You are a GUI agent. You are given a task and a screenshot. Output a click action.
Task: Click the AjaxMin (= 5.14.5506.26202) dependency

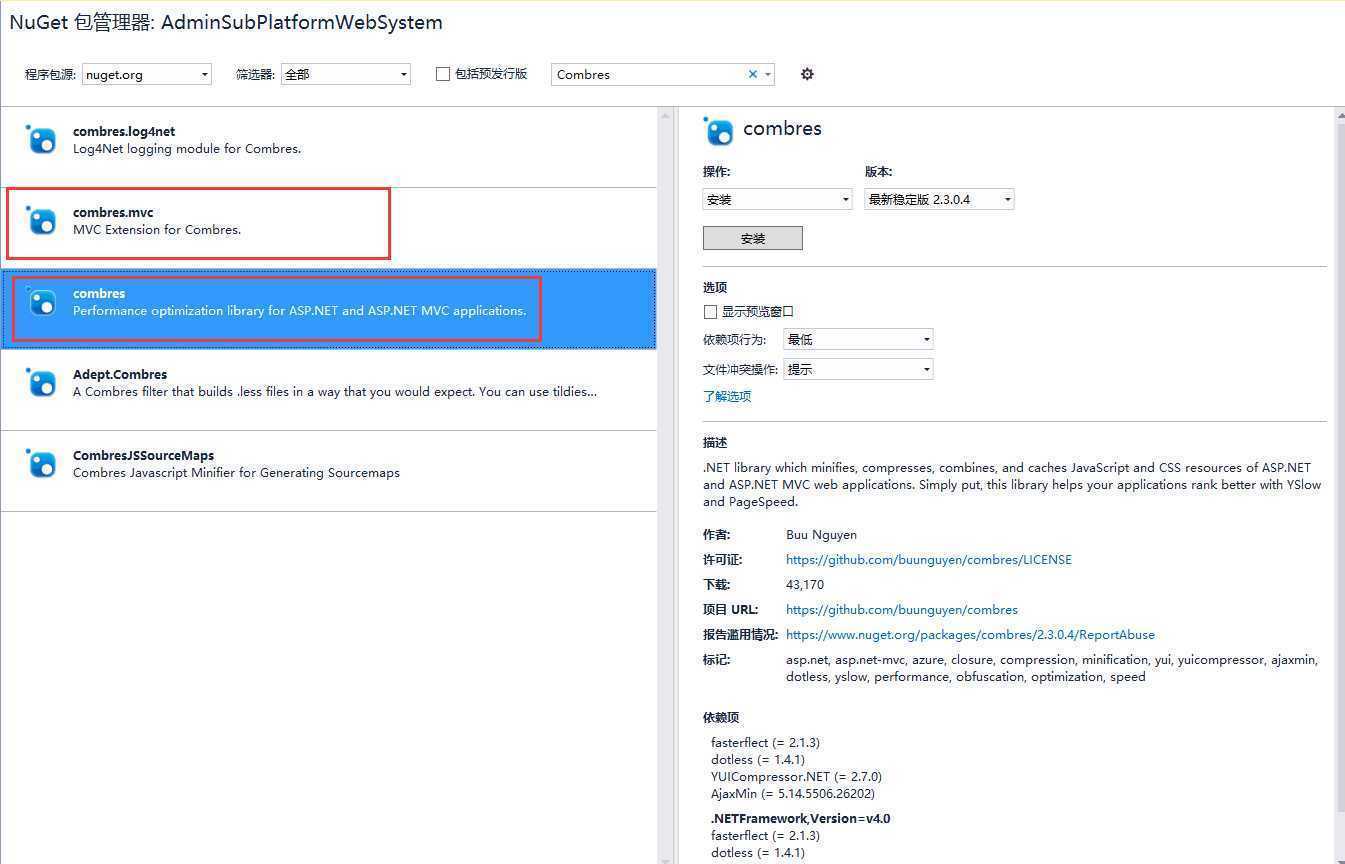[x=793, y=793]
